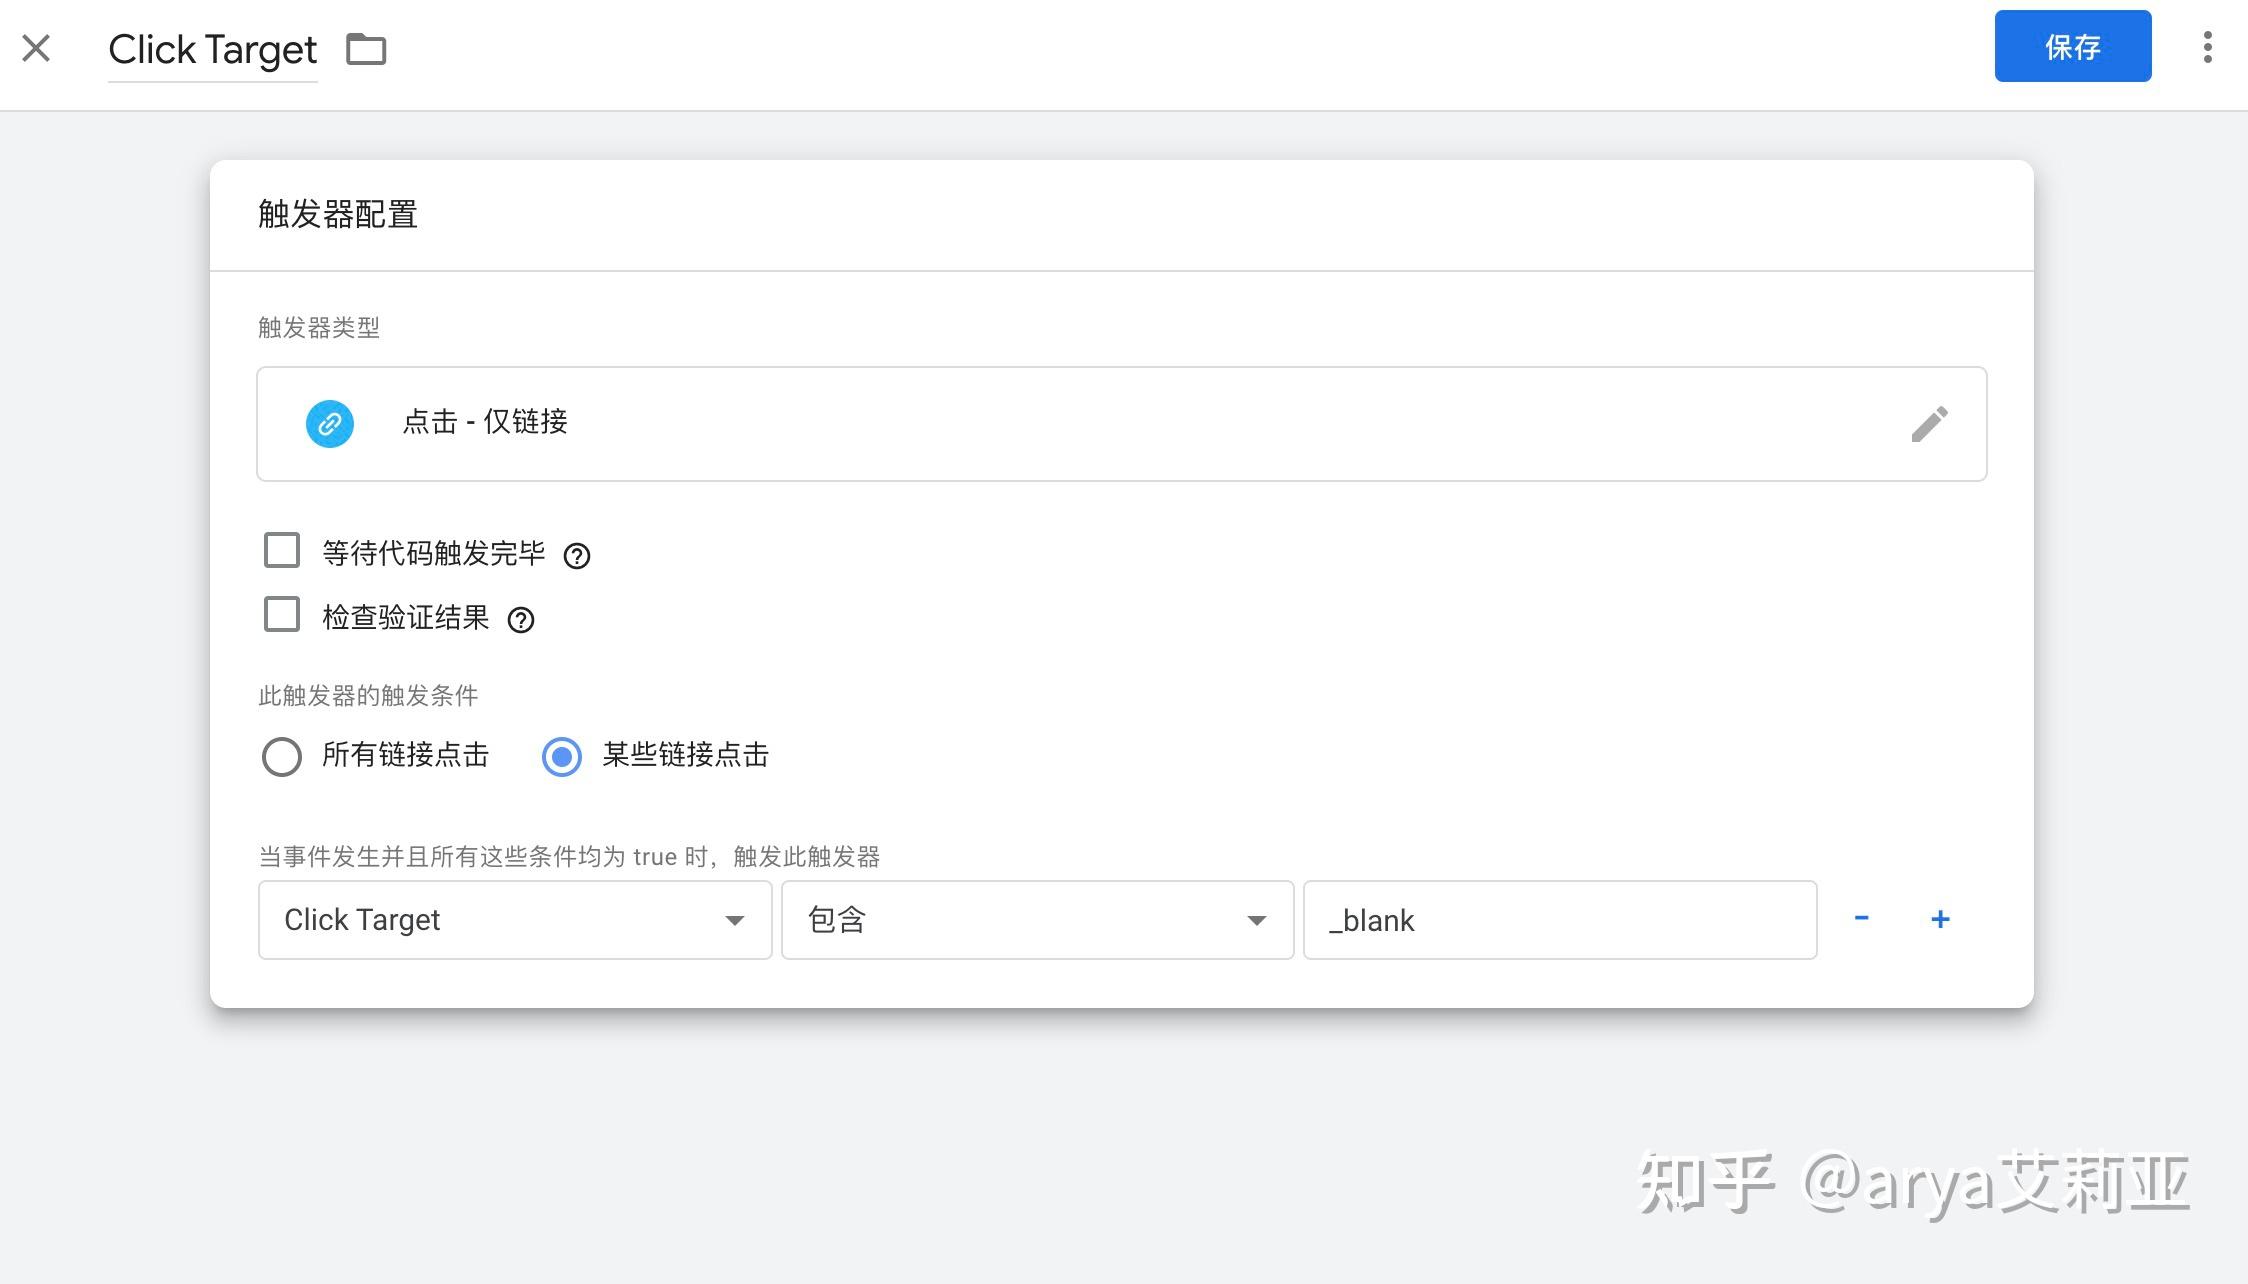Viewport: 2248px width, 1284px height.
Task: Click the 保存 save button
Action: pyautogui.click(x=2072, y=46)
